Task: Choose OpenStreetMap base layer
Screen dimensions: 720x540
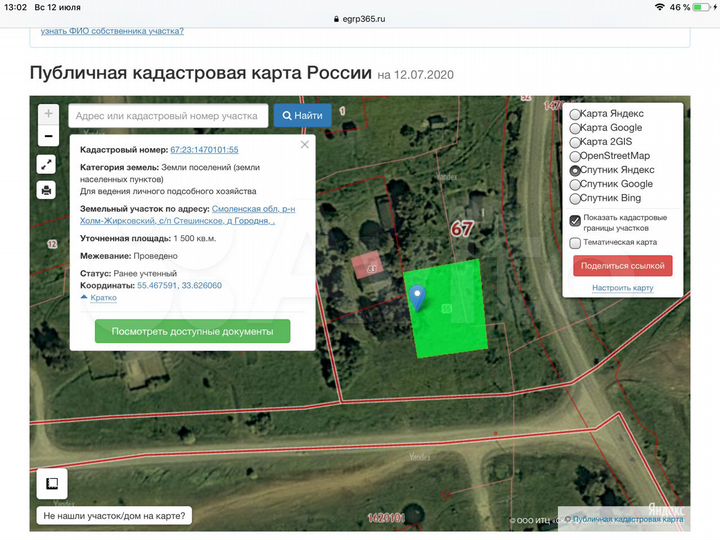Action: pos(575,156)
